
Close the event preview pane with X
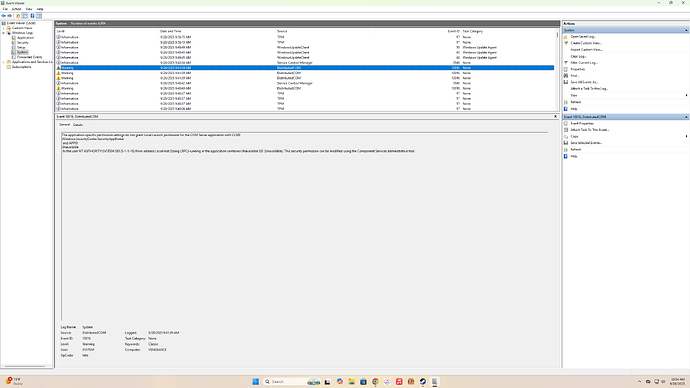(555, 117)
